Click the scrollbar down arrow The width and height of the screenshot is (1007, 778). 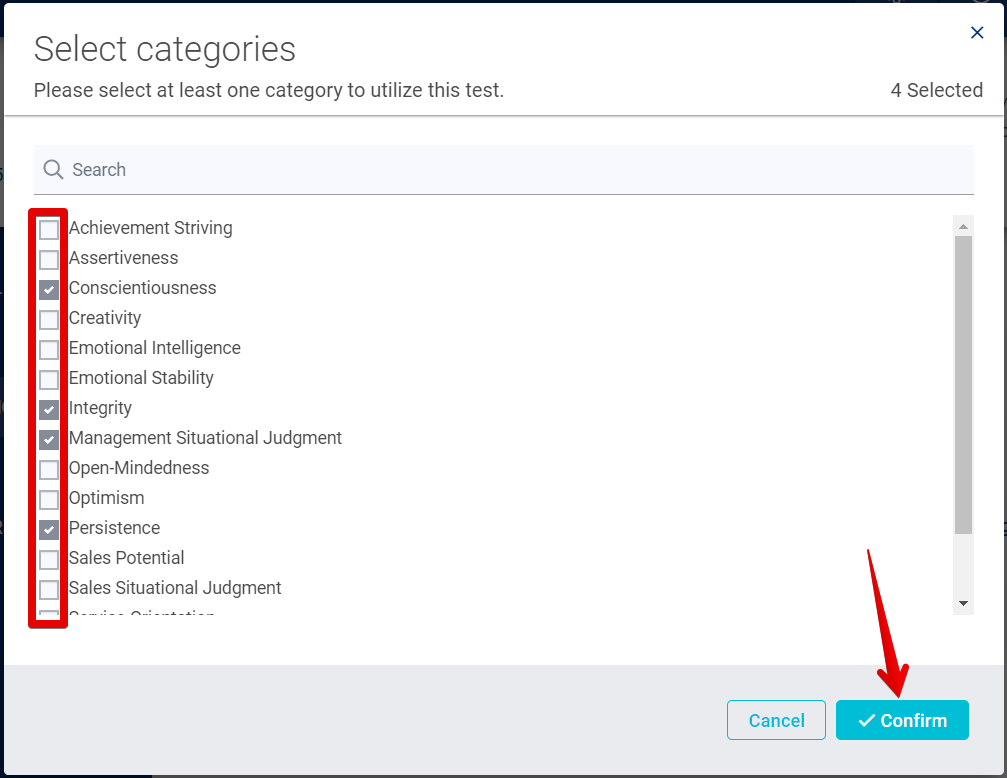point(963,603)
